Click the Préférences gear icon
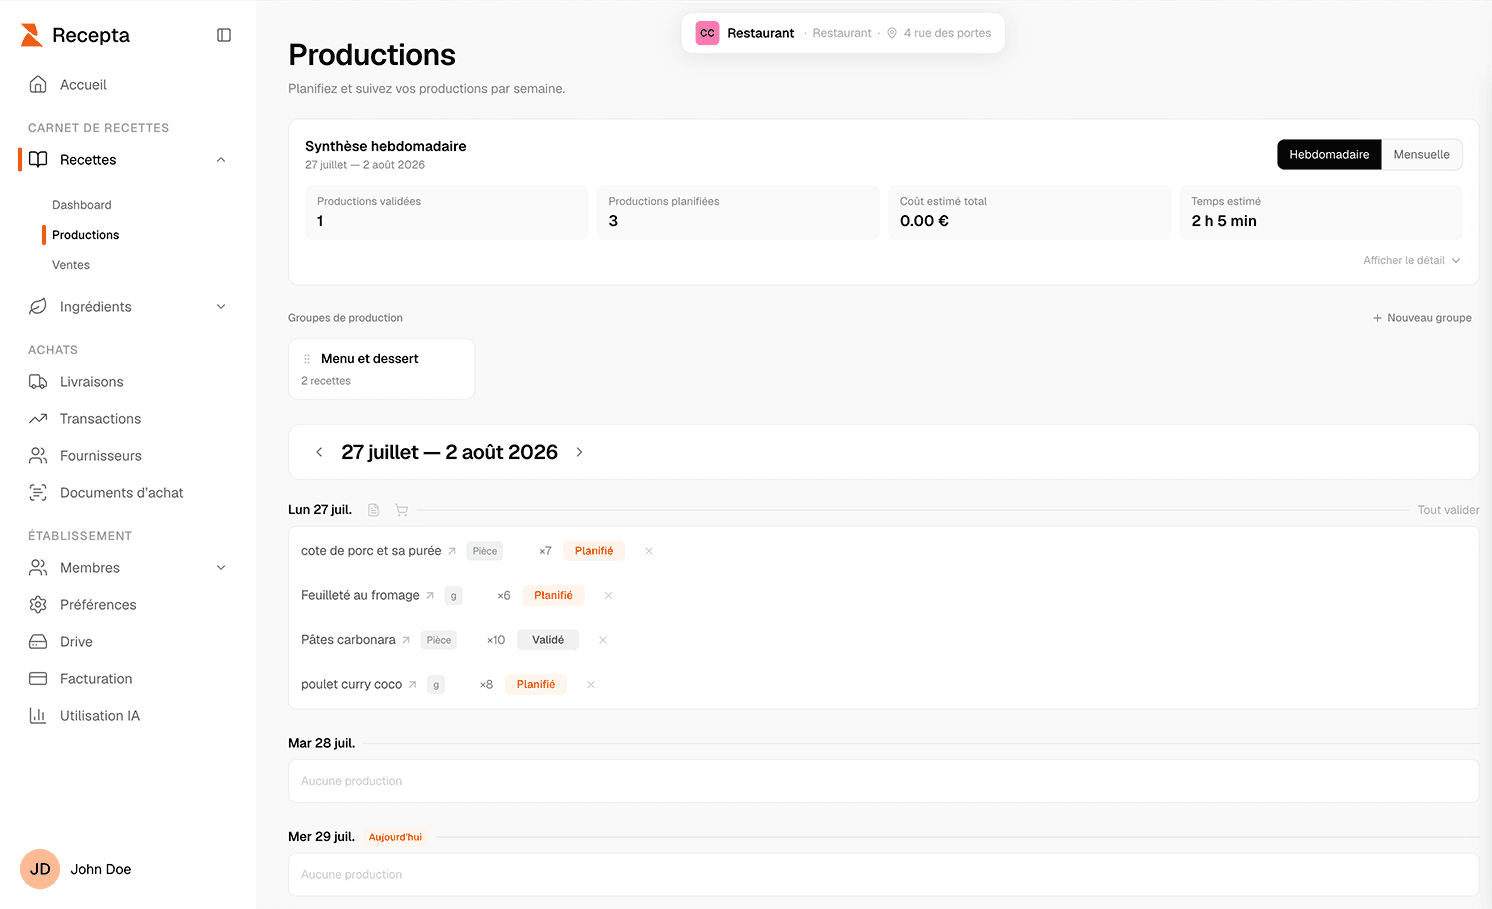 38,604
